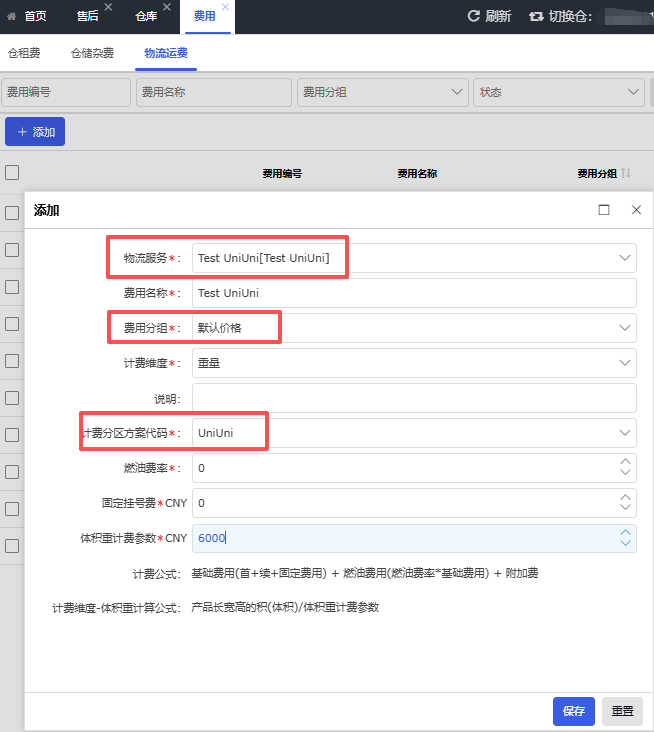Switch to the 仓租费 tab
The image size is (654, 732).
click(22, 53)
